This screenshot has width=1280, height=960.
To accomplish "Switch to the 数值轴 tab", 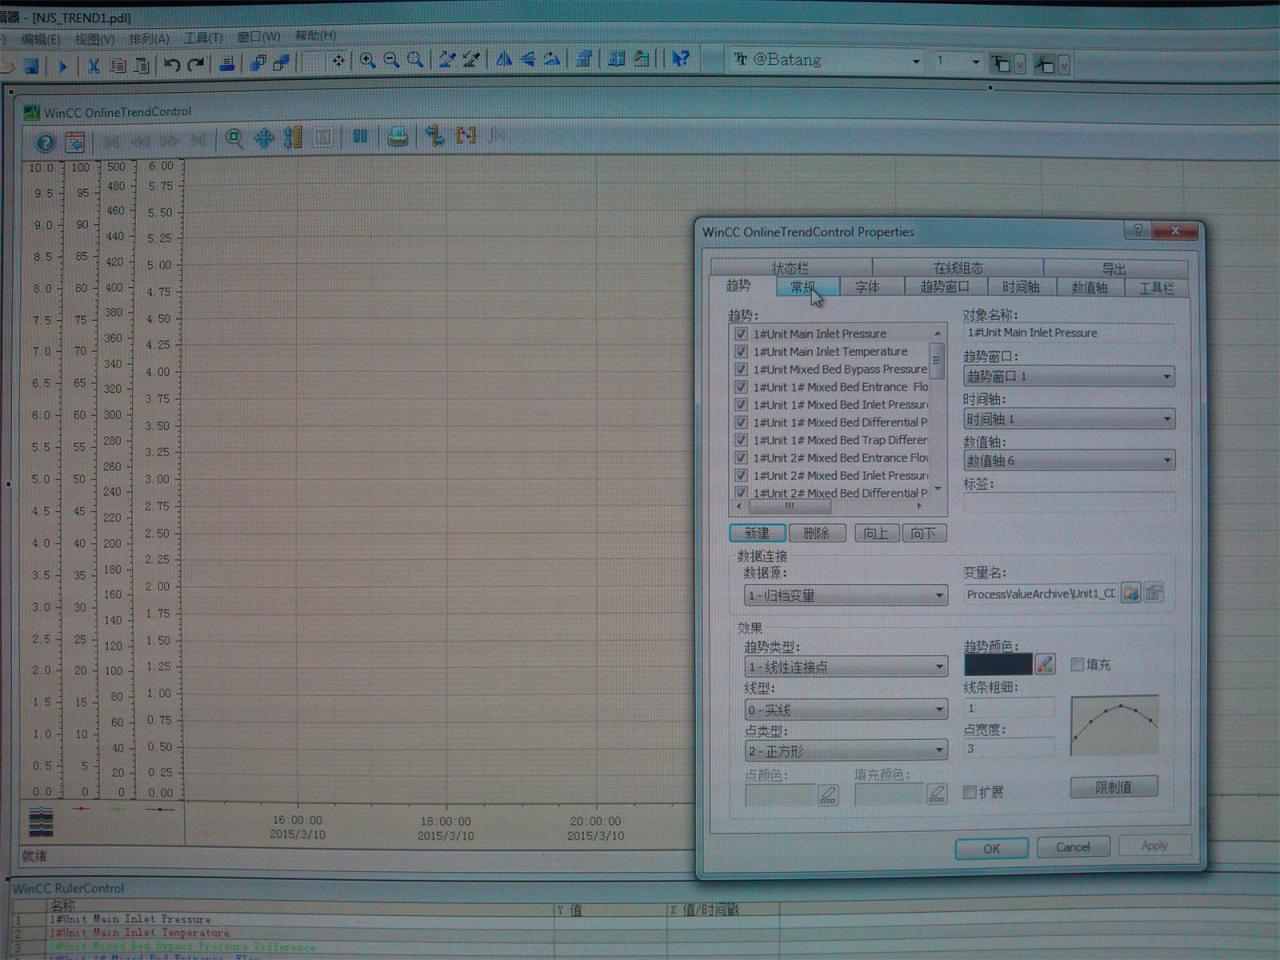I will [x=1089, y=288].
